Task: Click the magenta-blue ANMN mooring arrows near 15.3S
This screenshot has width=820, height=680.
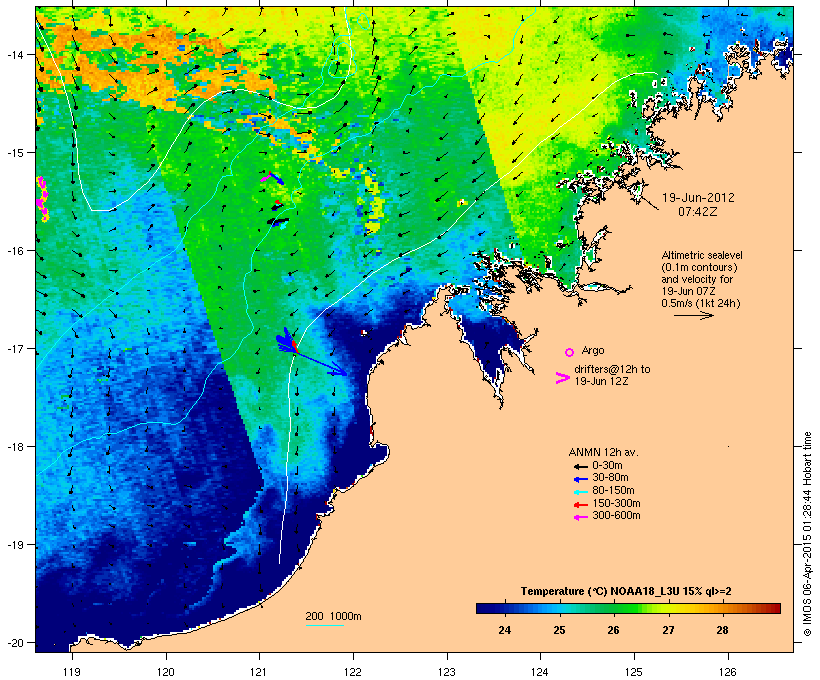Action: pos(272,178)
